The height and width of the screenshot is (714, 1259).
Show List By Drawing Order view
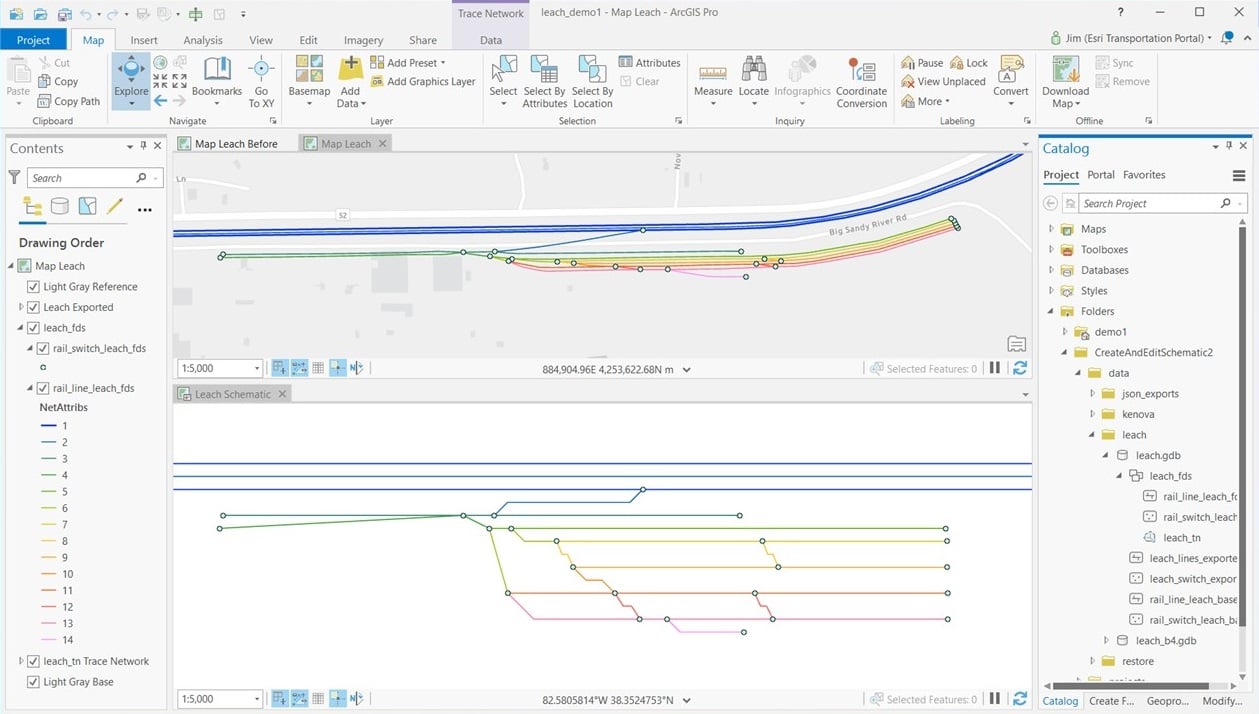(32, 207)
